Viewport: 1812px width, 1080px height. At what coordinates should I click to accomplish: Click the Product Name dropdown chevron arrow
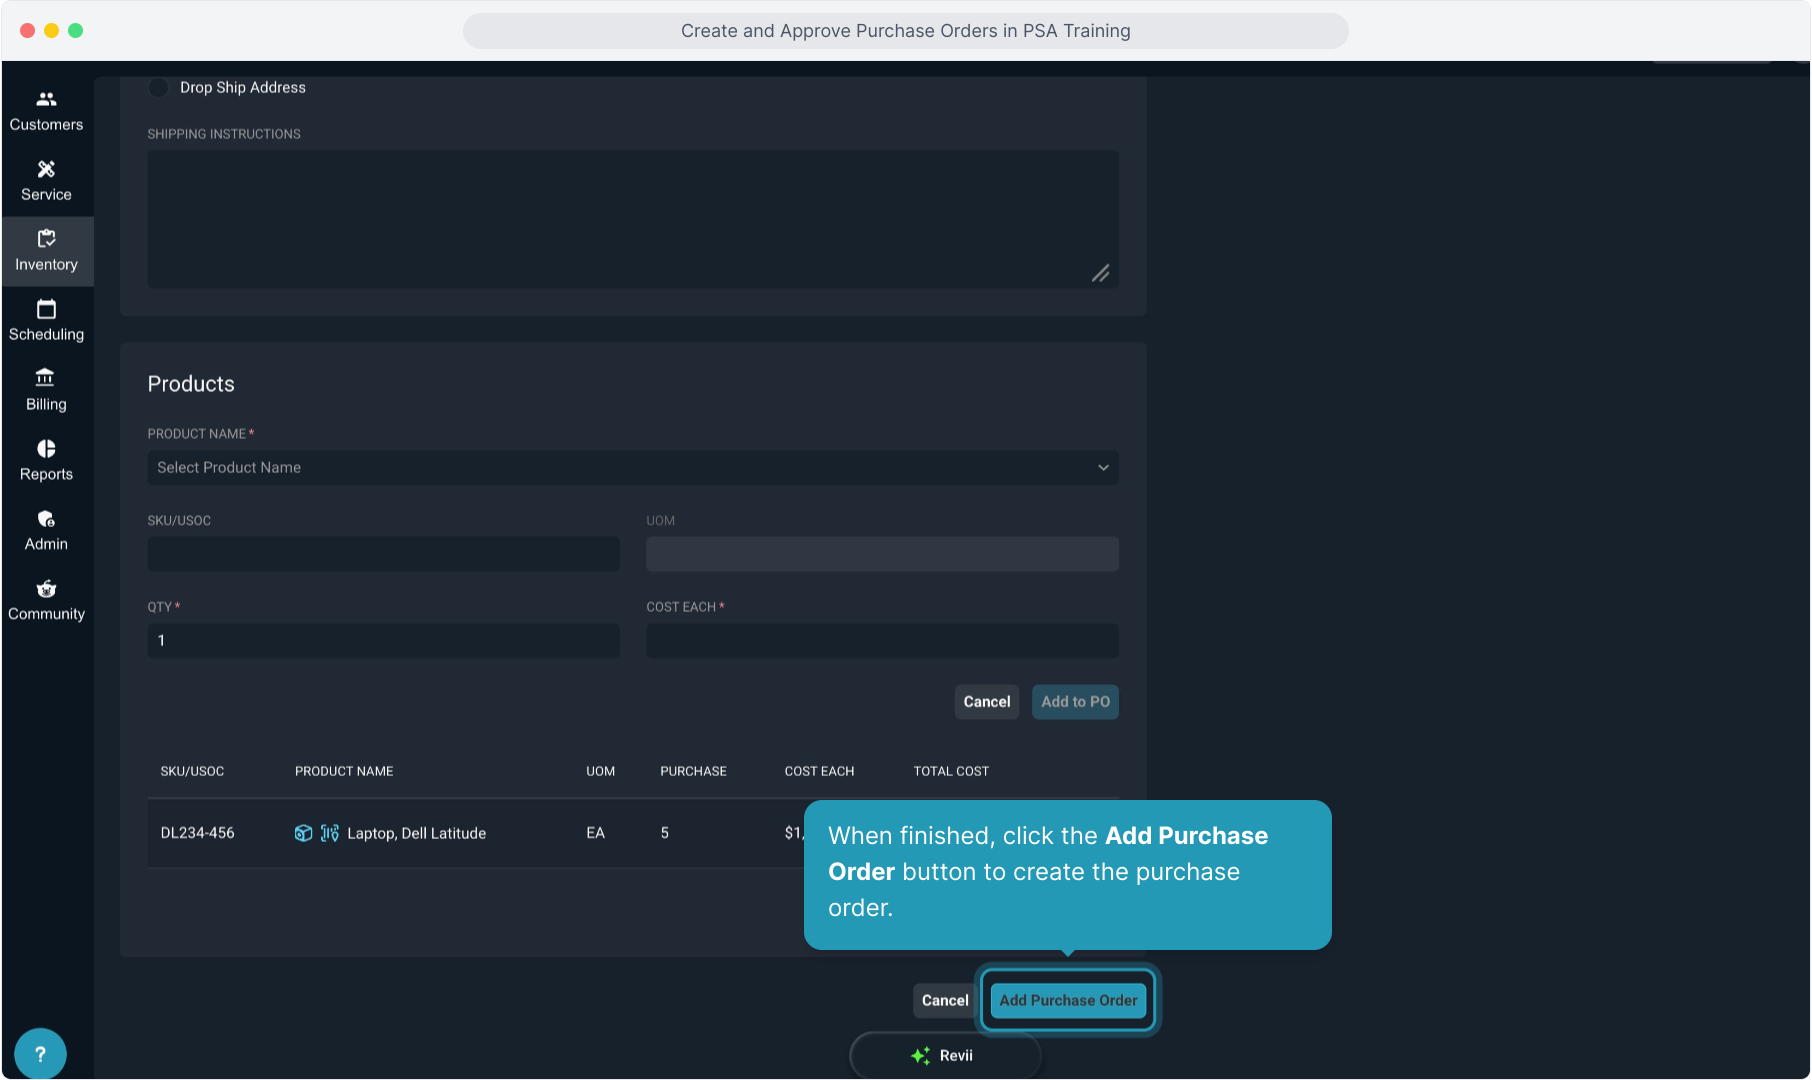pyautogui.click(x=1103, y=468)
